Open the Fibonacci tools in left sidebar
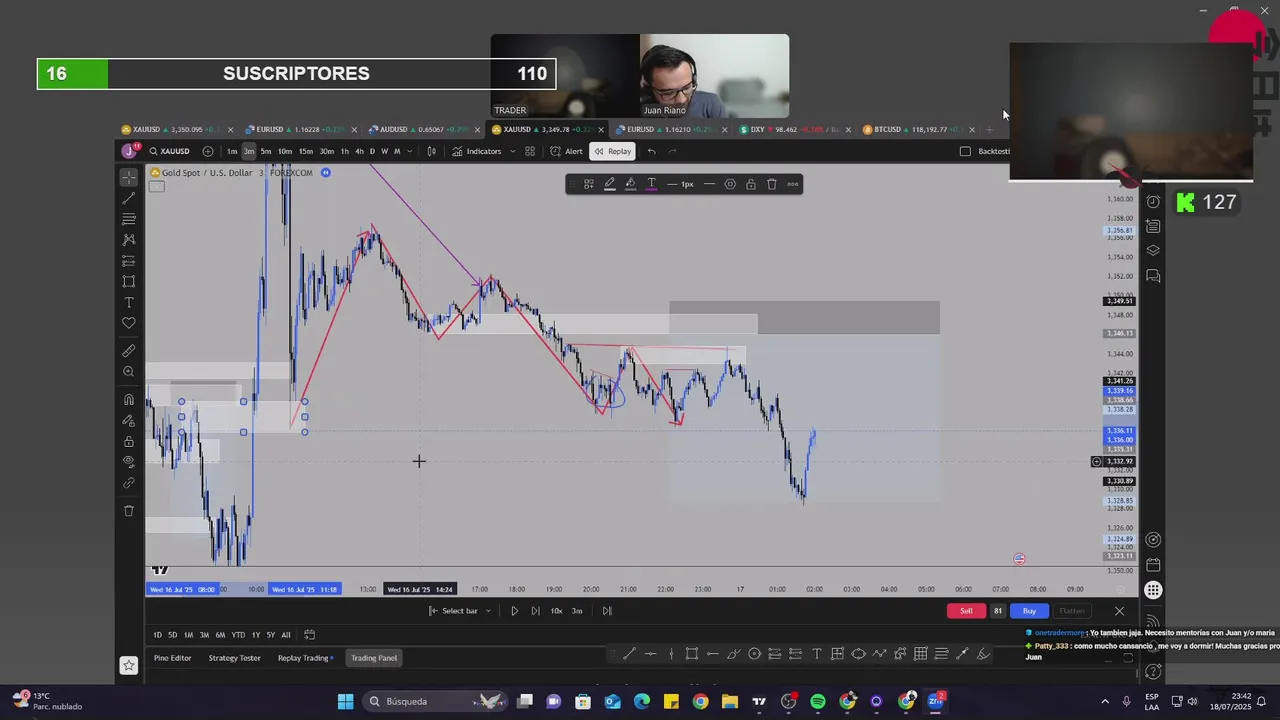Screen dimensions: 1280x720 [129, 219]
